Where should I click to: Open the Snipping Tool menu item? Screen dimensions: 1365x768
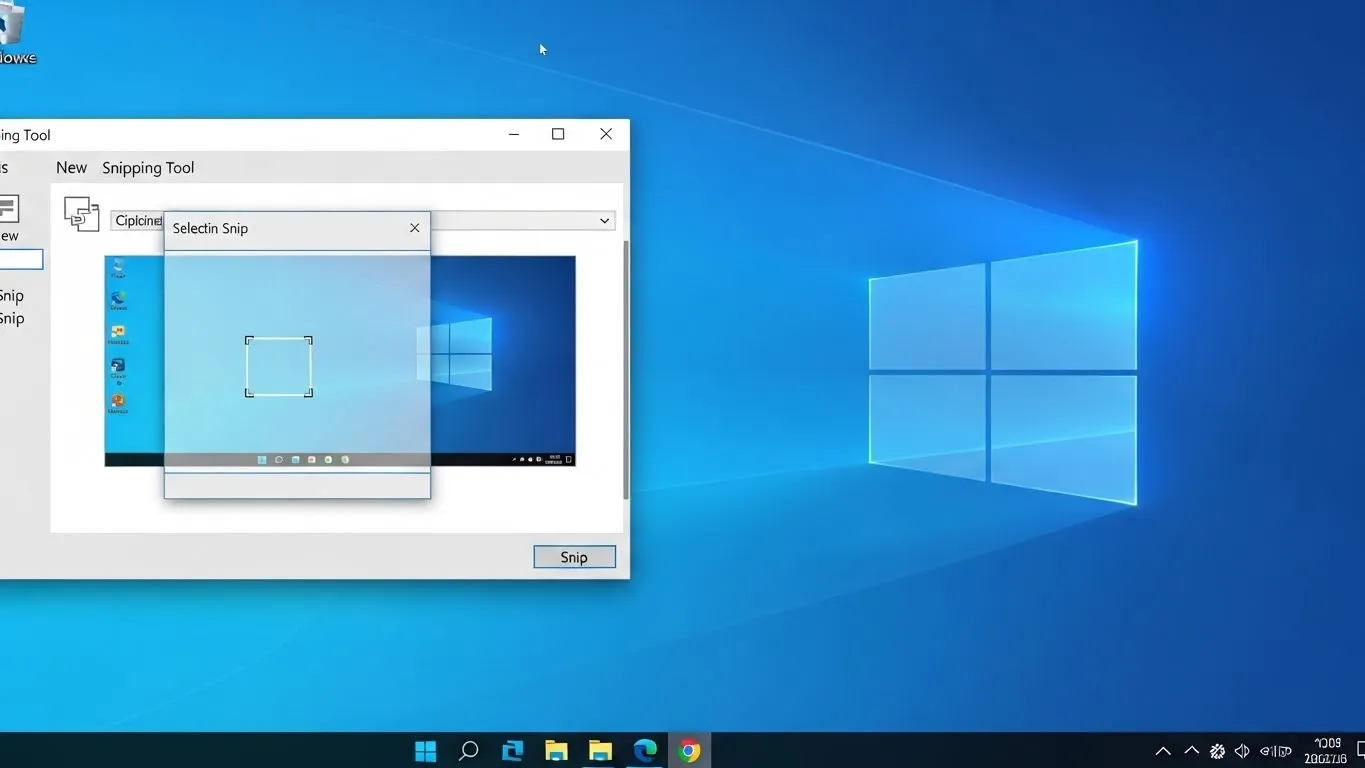pos(148,168)
